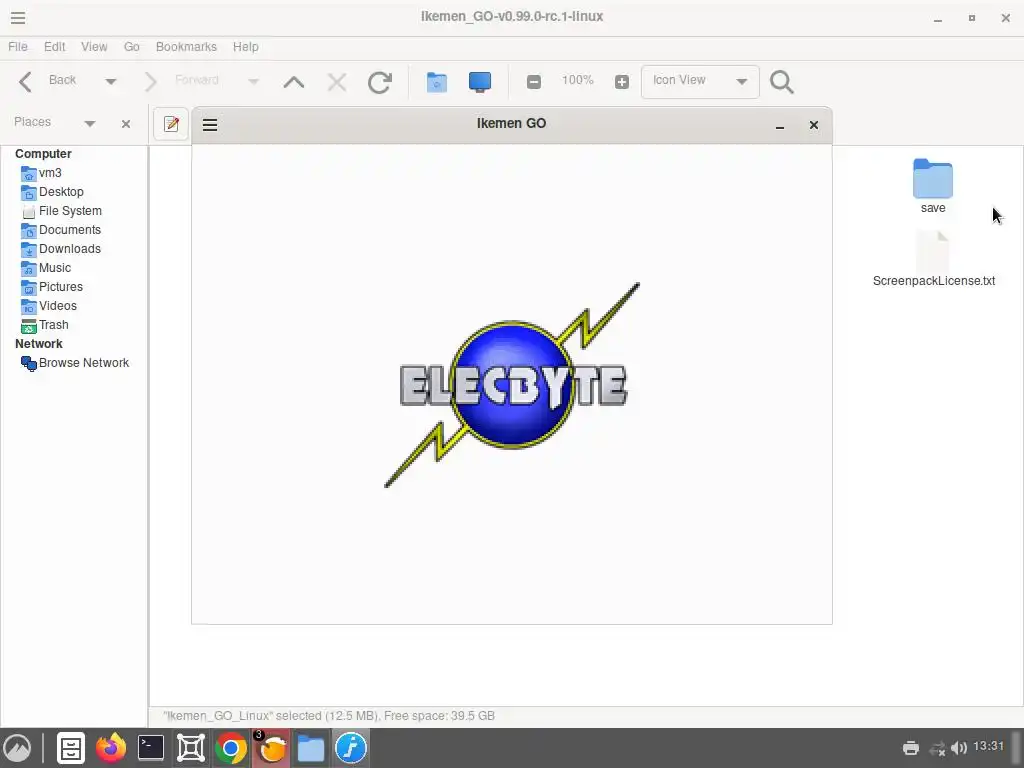This screenshot has height=768, width=1024.
Task: Zoom in with plus icon
Action: click(622, 82)
